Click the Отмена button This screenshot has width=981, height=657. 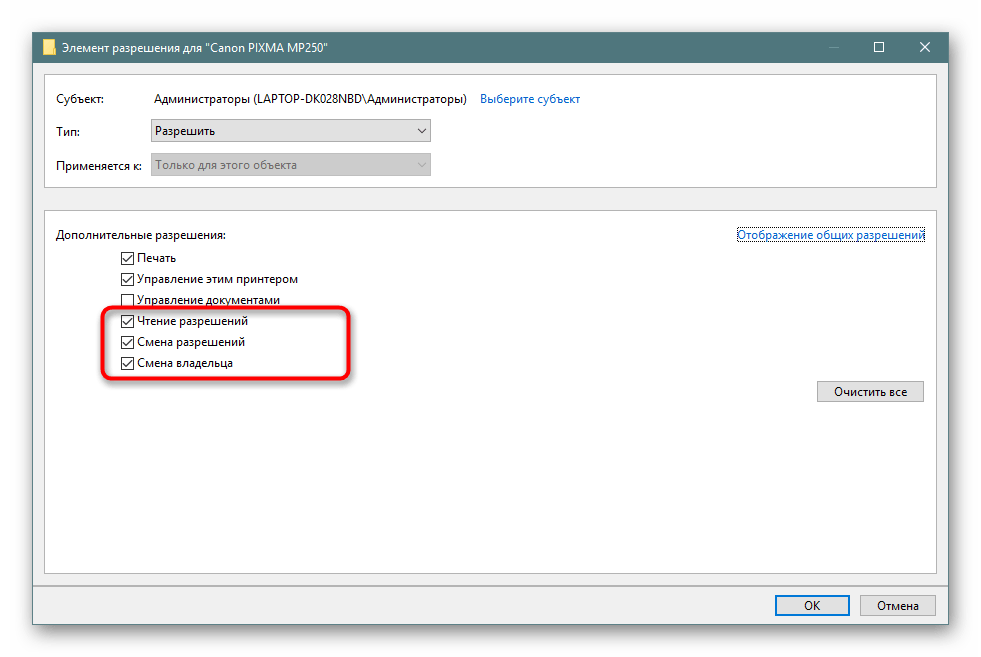[x=898, y=605]
